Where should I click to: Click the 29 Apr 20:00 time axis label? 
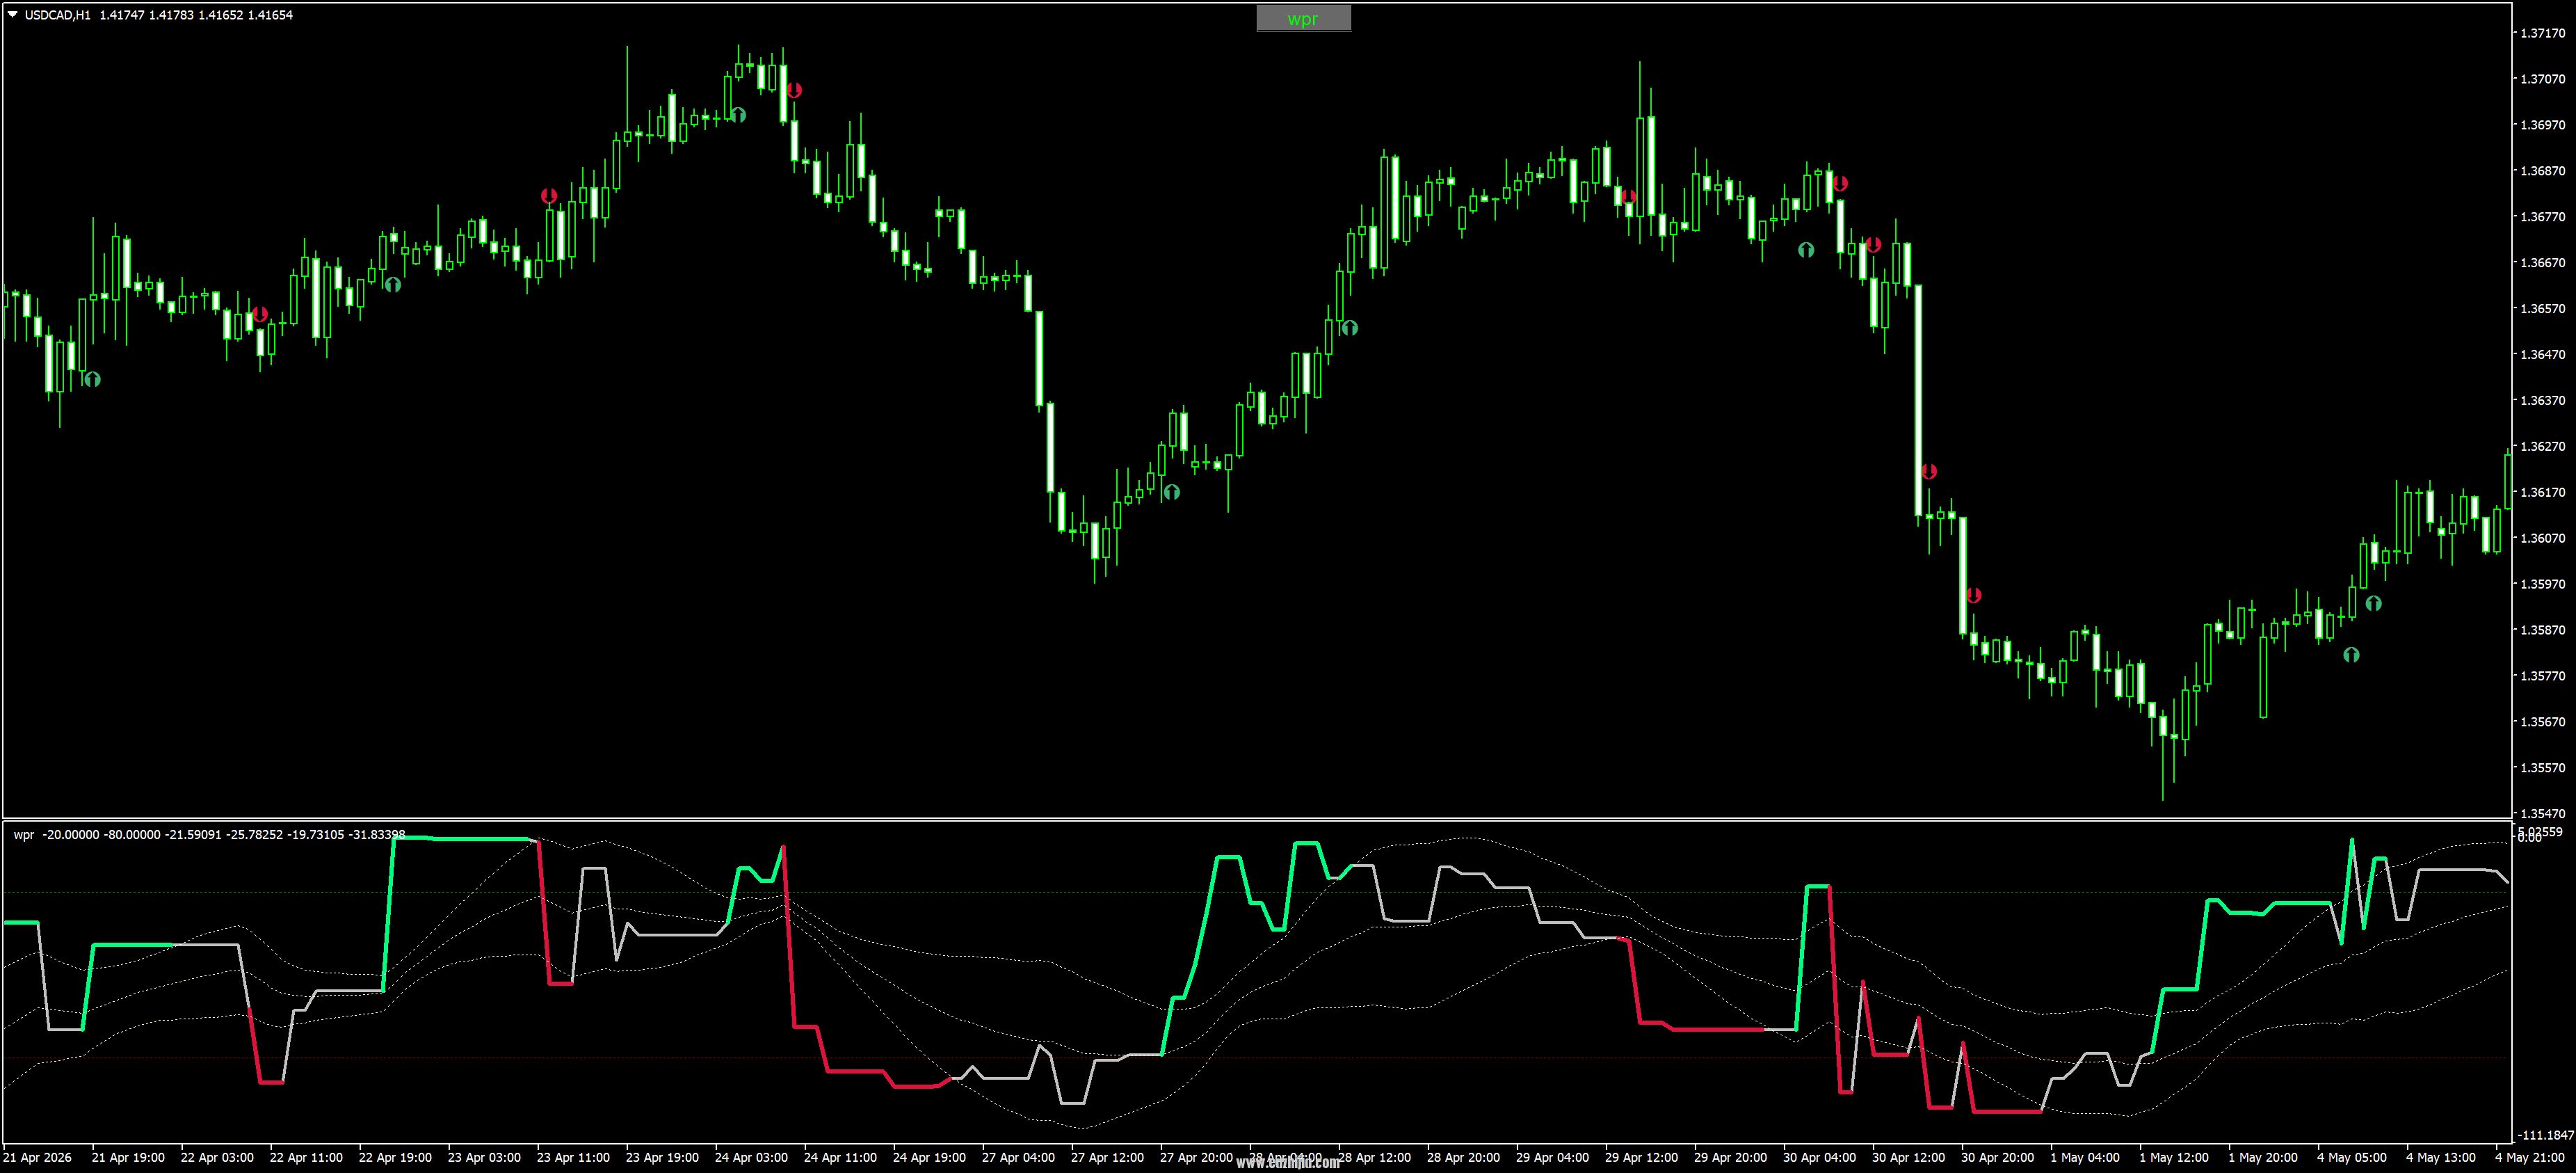pos(1730,1158)
